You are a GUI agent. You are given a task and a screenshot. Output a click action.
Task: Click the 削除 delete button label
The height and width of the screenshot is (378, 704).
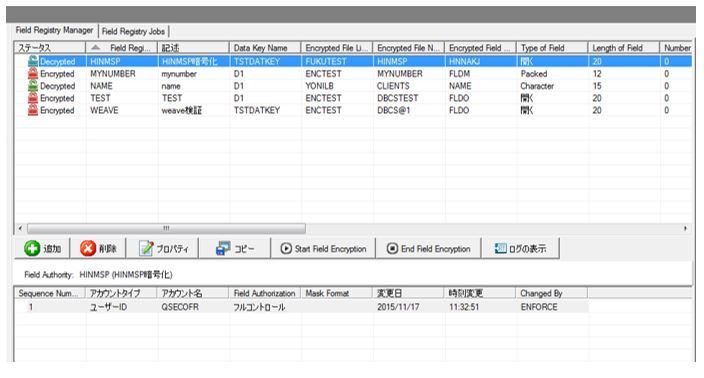[x=108, y=249]
